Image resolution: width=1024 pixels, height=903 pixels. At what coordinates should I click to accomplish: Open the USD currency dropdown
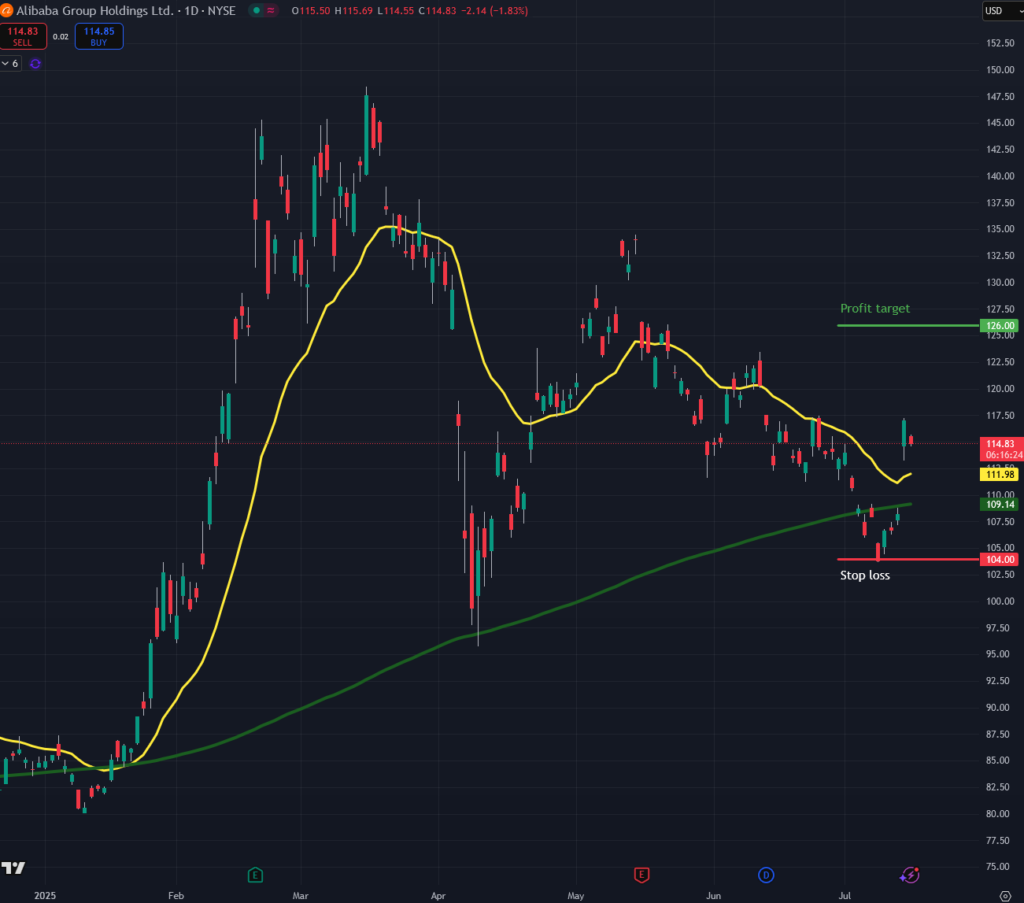[1003, 10]
